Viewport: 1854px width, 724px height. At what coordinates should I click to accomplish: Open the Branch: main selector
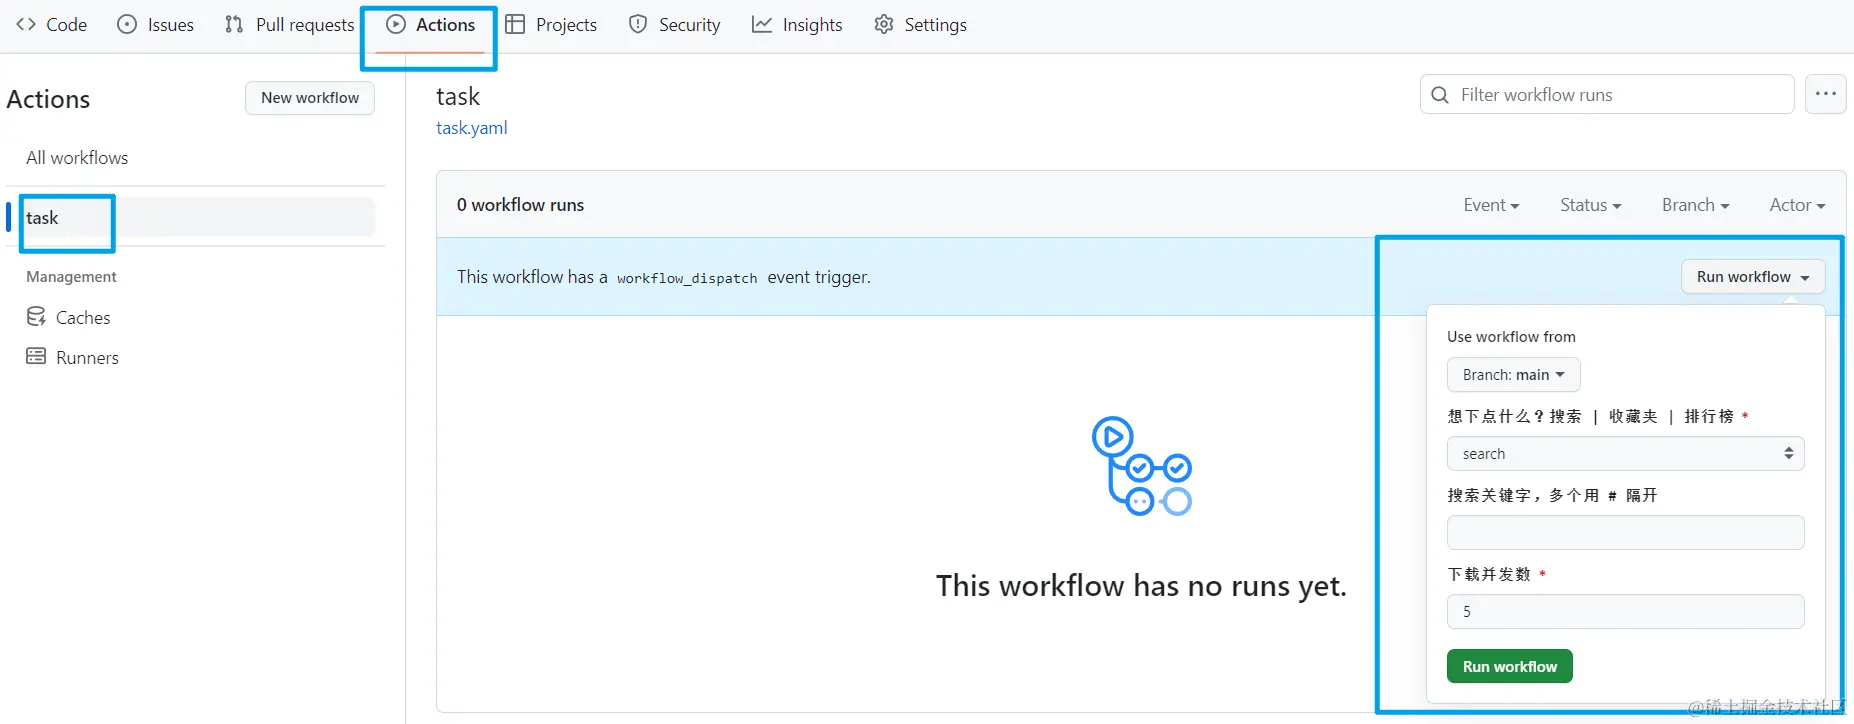pyautogui.click(x=1513, y=375)
